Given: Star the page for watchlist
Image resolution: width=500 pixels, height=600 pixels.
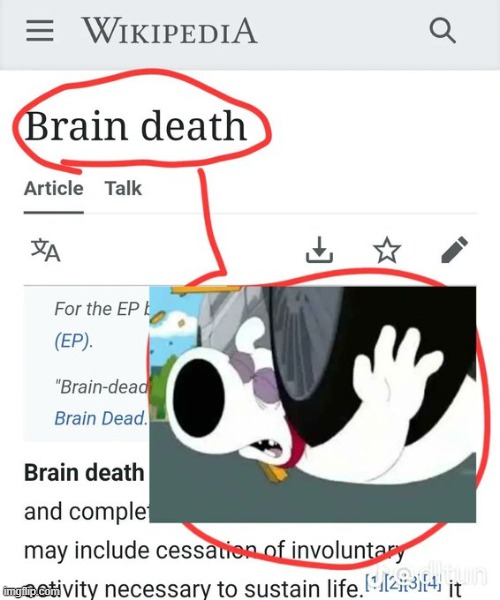Looking at the screenshot, I should (x=387, y=250).
